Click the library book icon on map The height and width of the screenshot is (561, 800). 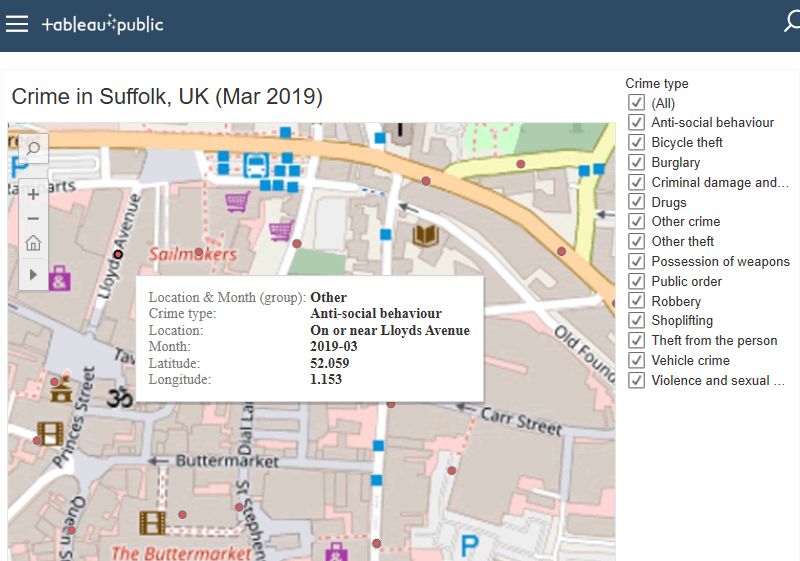coord(425,236)
